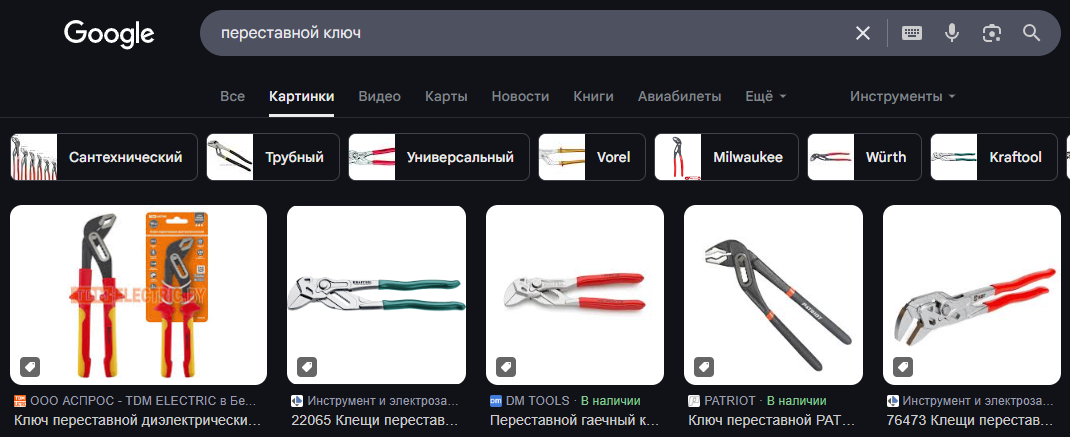Expand the Ещё dropdown menu
Screen dimensions: 1070x437
[x=766, y=96]
